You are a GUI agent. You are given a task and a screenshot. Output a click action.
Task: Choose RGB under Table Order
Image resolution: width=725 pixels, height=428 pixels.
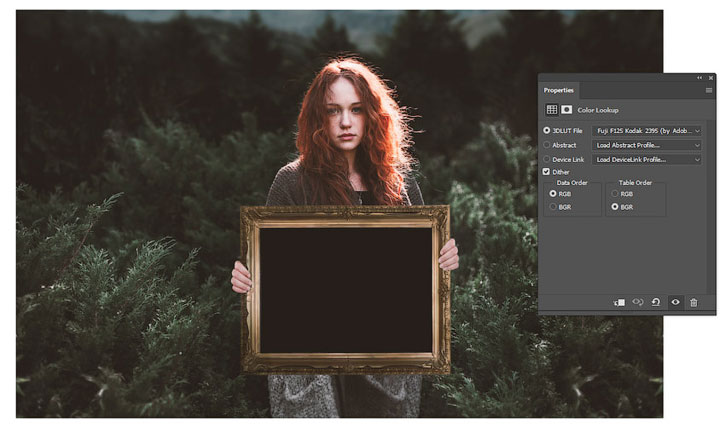click(615, 194)
